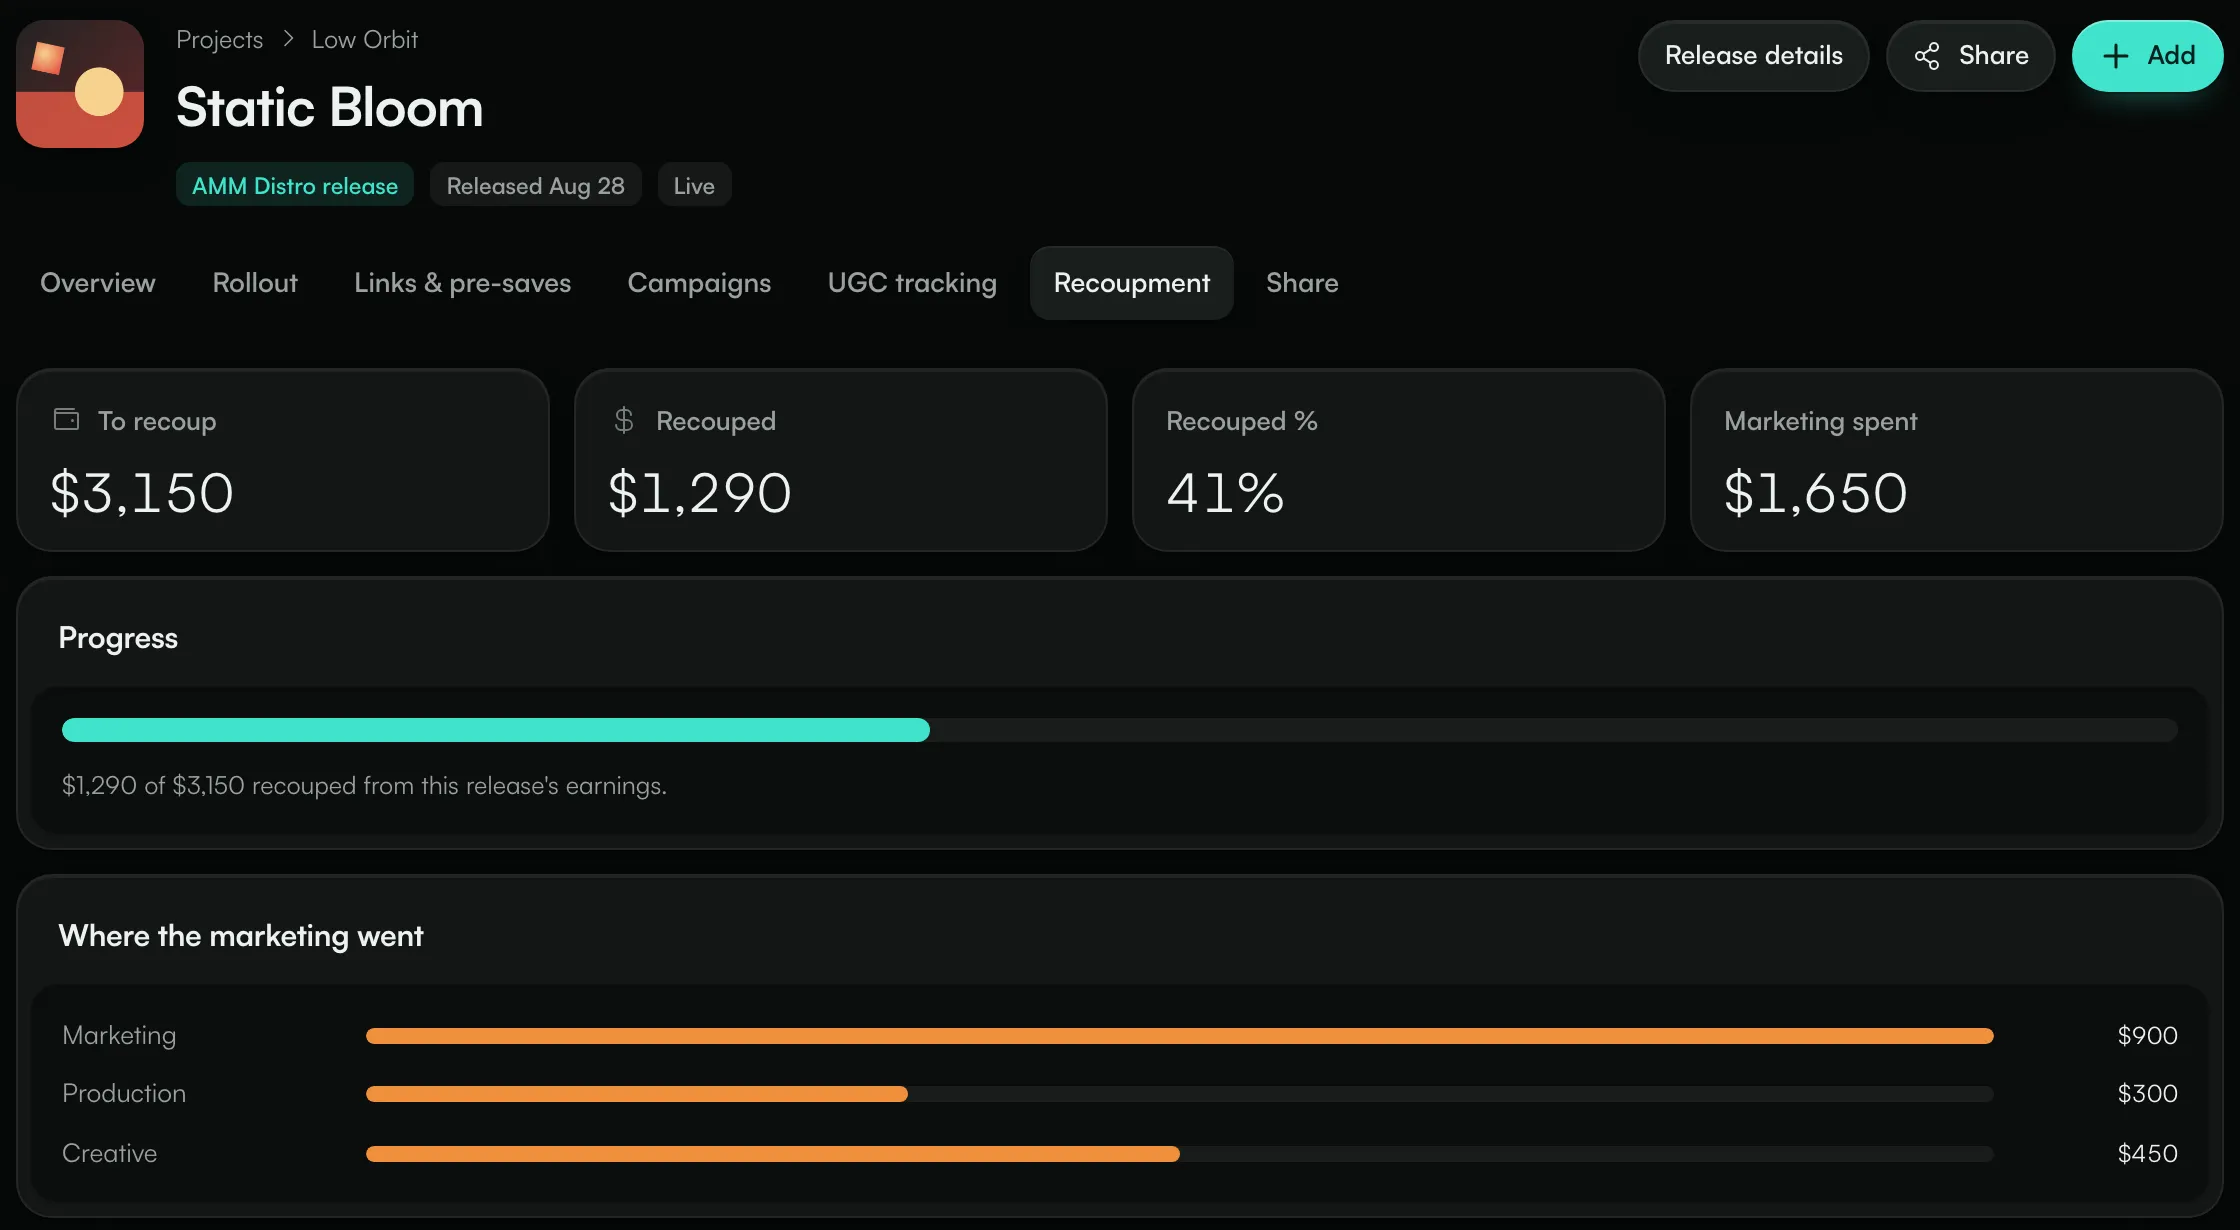
Task: Click the Static Bloom album artwork
Action: pos(80,84)
